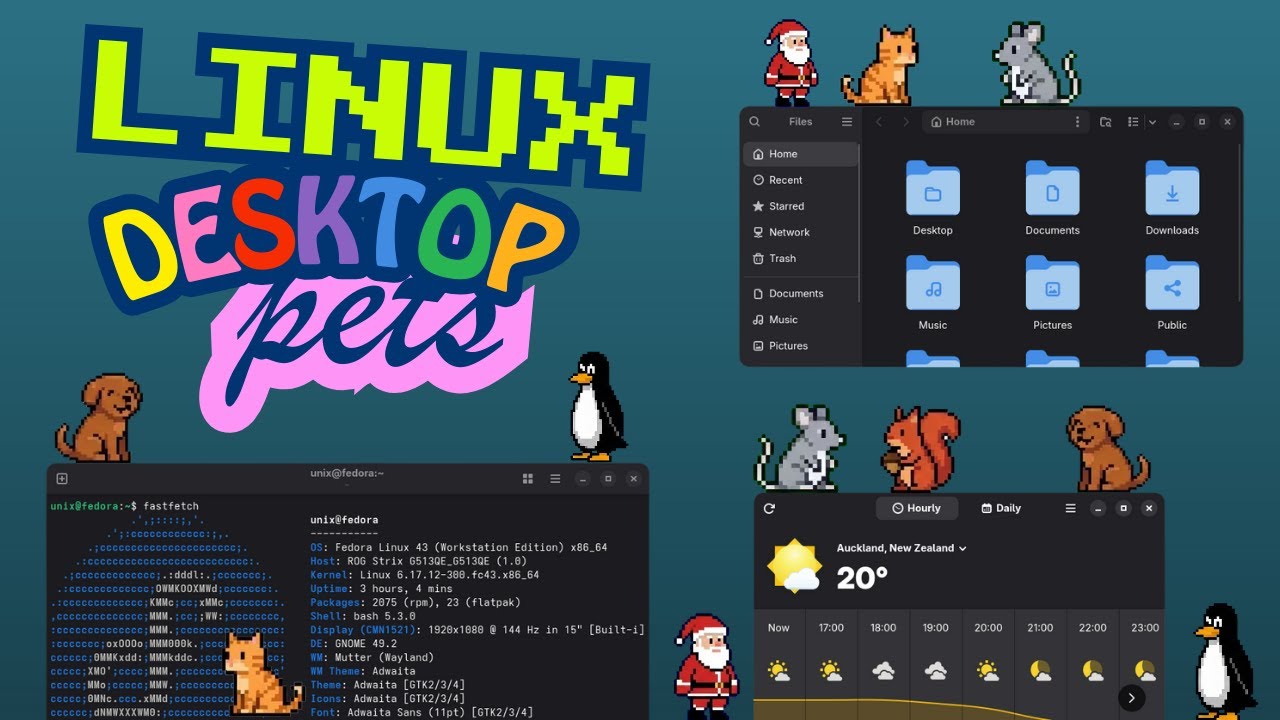Select the Downloads folder icon
Image resolution: width=1280 pixels, height=720 pixels.
(x=1172, y=189)
